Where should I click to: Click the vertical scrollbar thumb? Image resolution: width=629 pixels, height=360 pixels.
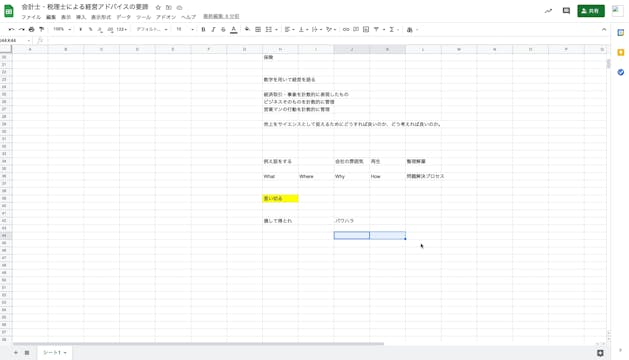pos(608,63)
